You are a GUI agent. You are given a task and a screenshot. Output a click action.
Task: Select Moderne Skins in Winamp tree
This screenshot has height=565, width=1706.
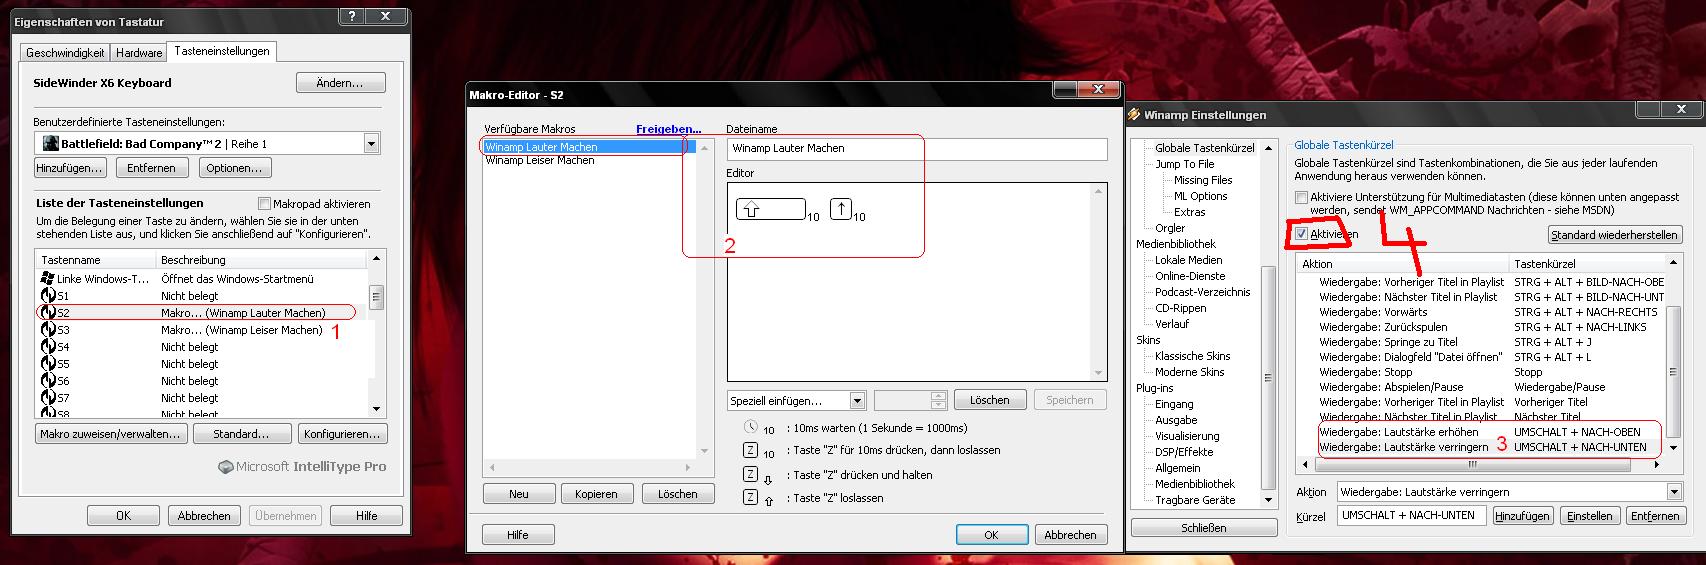pyautogui.click(x=1189, y=372)
